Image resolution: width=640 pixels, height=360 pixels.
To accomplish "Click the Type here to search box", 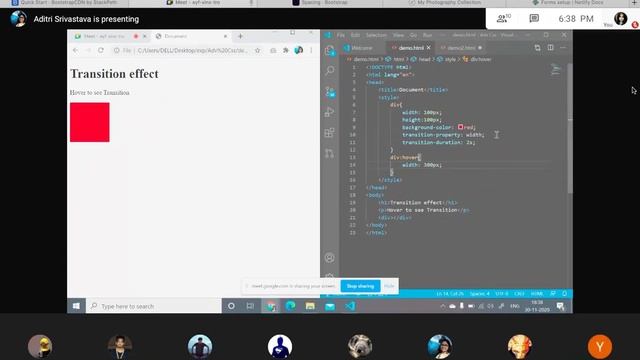I will coord(154,306).
